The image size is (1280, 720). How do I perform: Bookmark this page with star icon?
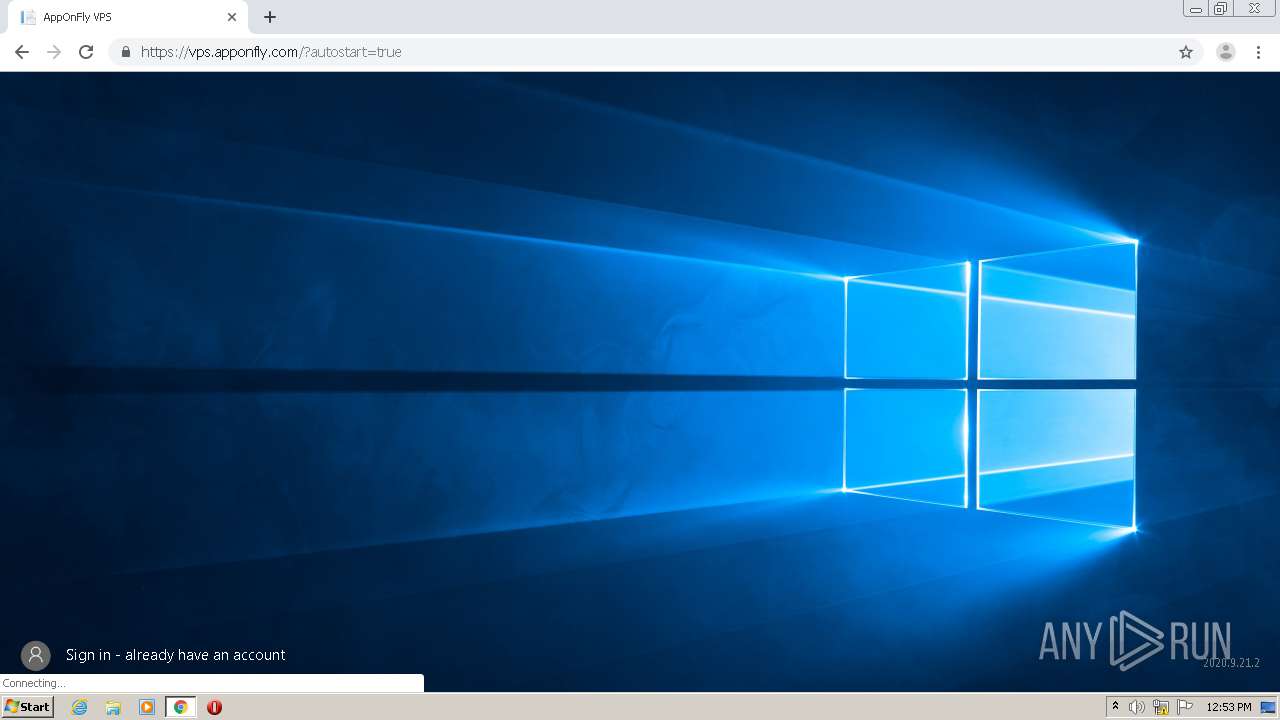tap(1186, 52)
